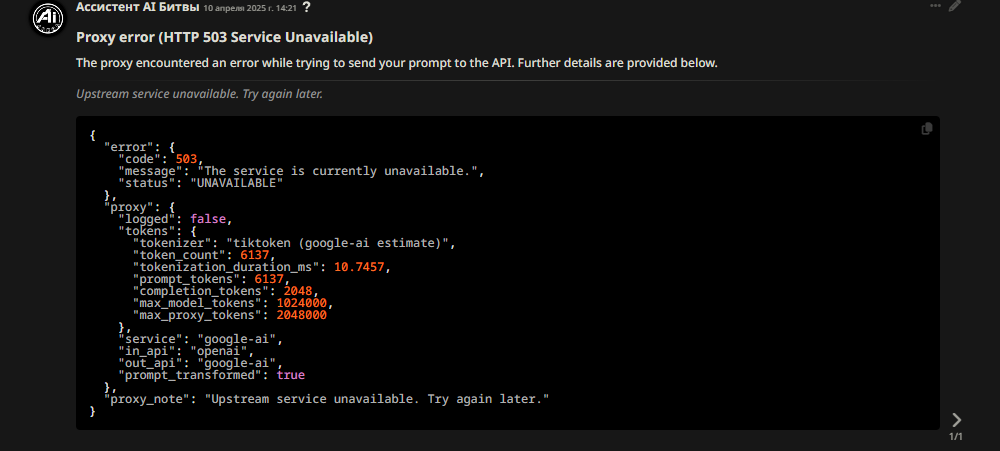
Task: Copy the code block using copy icon
Action: coord(927,129)
